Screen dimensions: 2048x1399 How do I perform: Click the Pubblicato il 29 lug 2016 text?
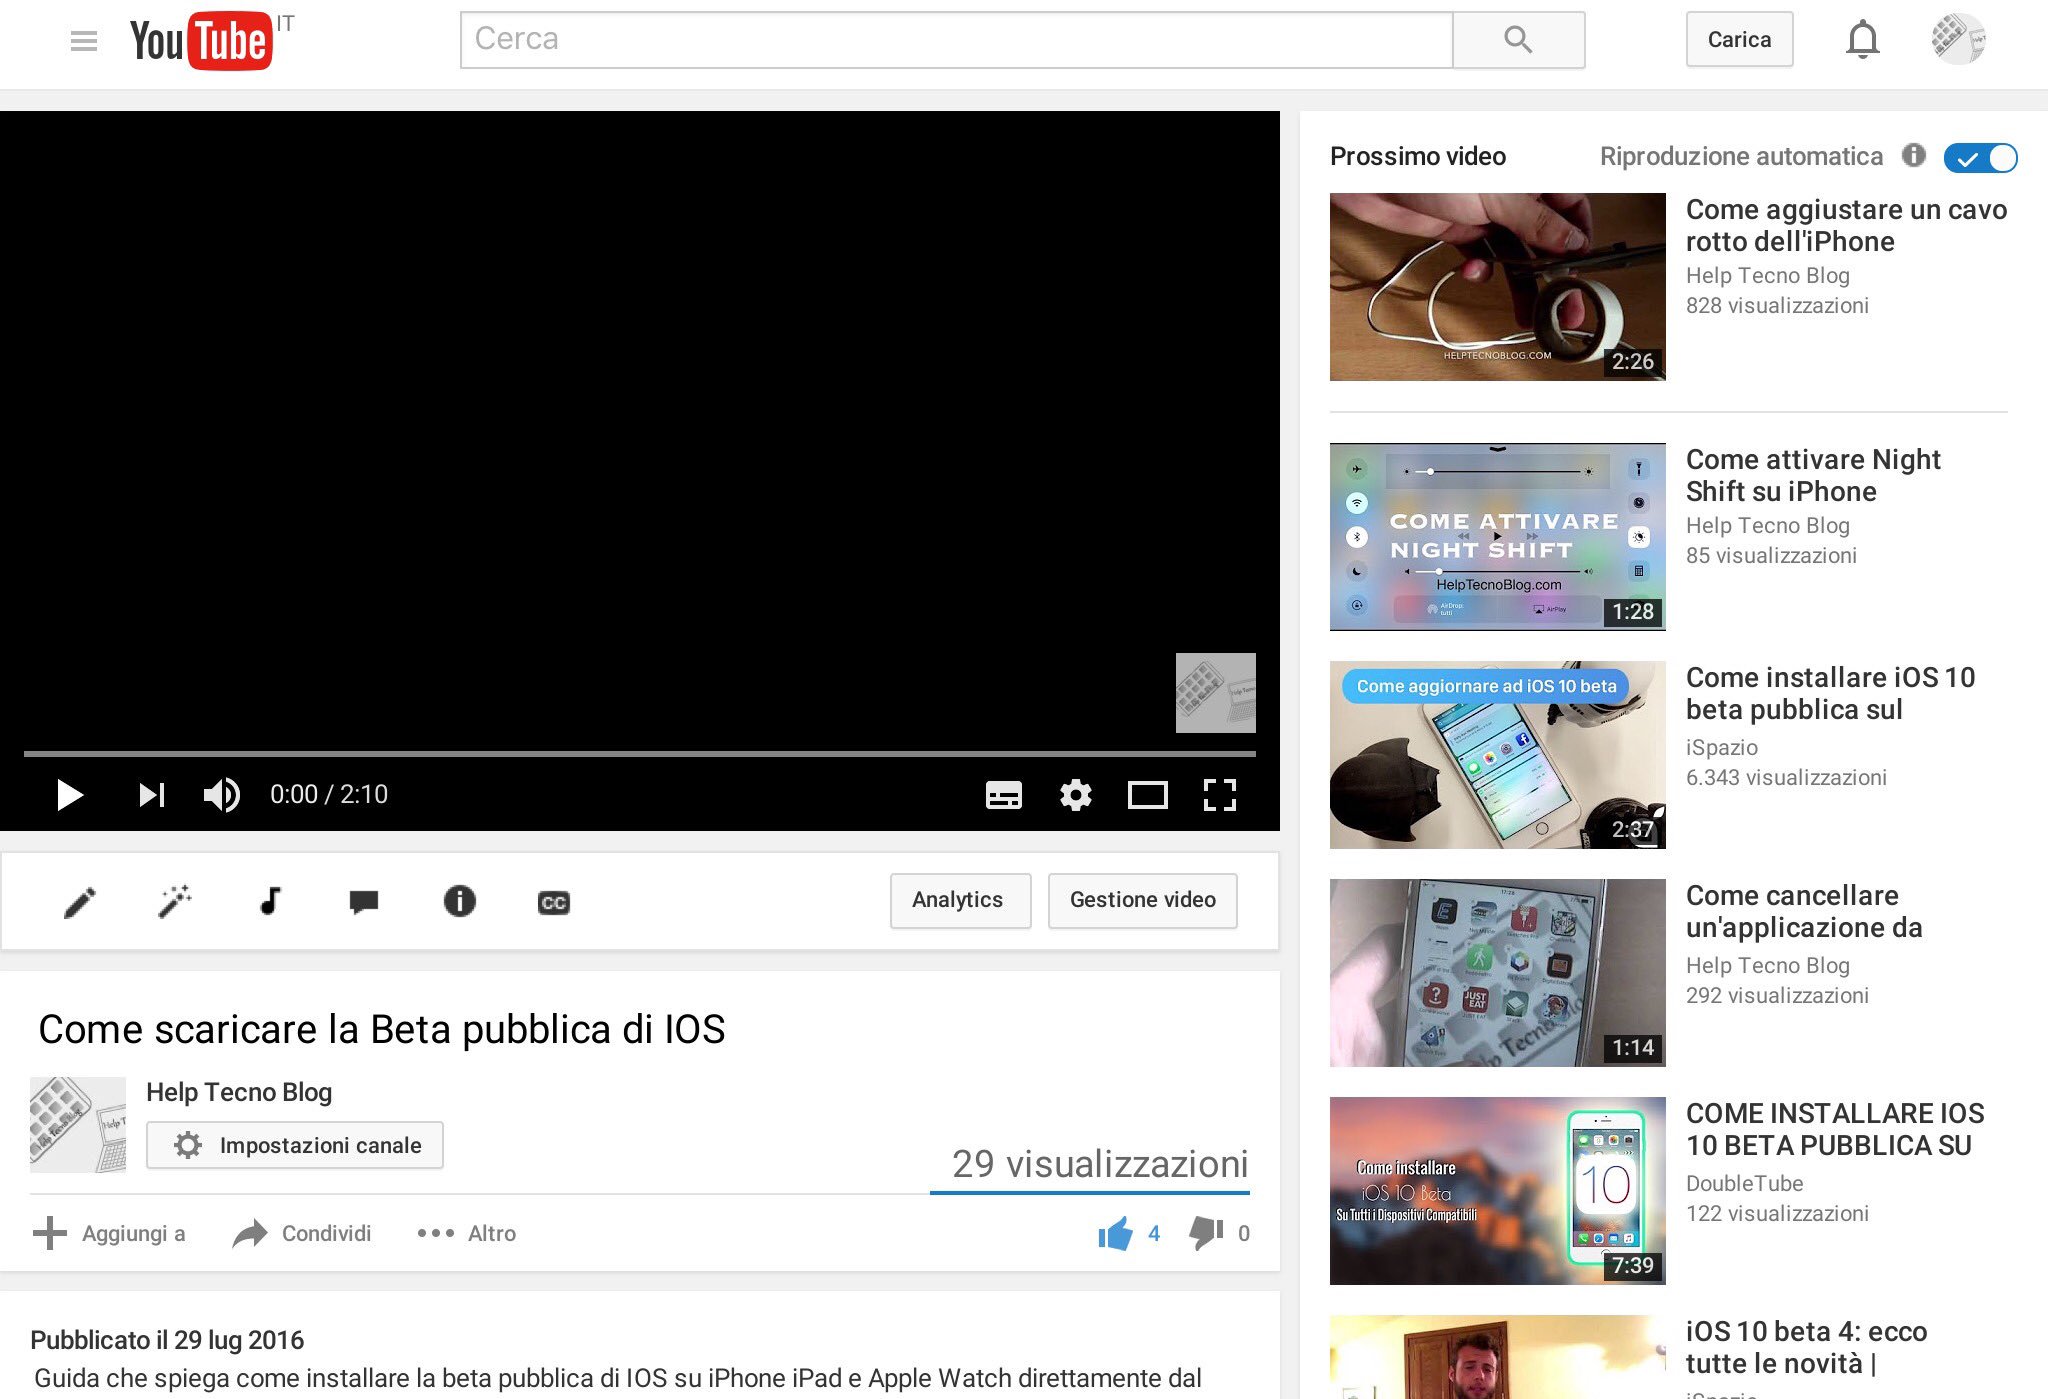click(x=167, y=1340)
